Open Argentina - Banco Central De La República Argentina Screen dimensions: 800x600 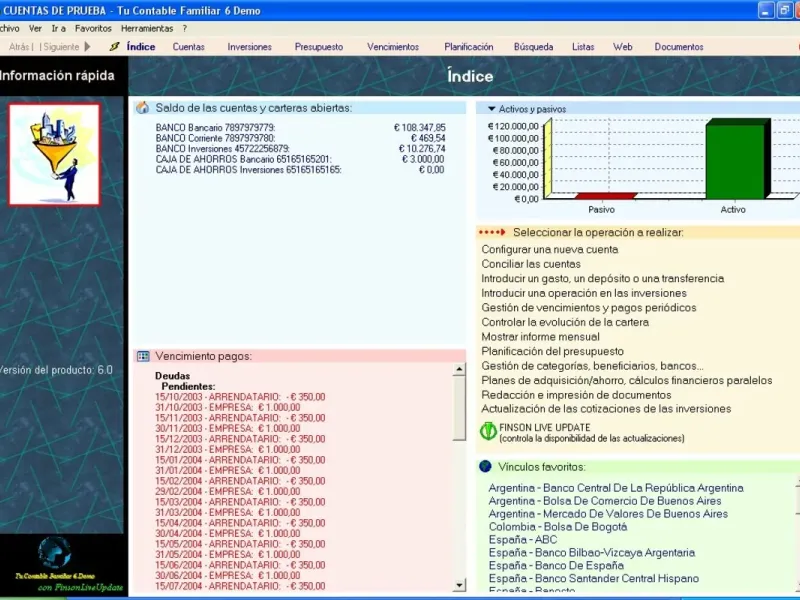616,488
